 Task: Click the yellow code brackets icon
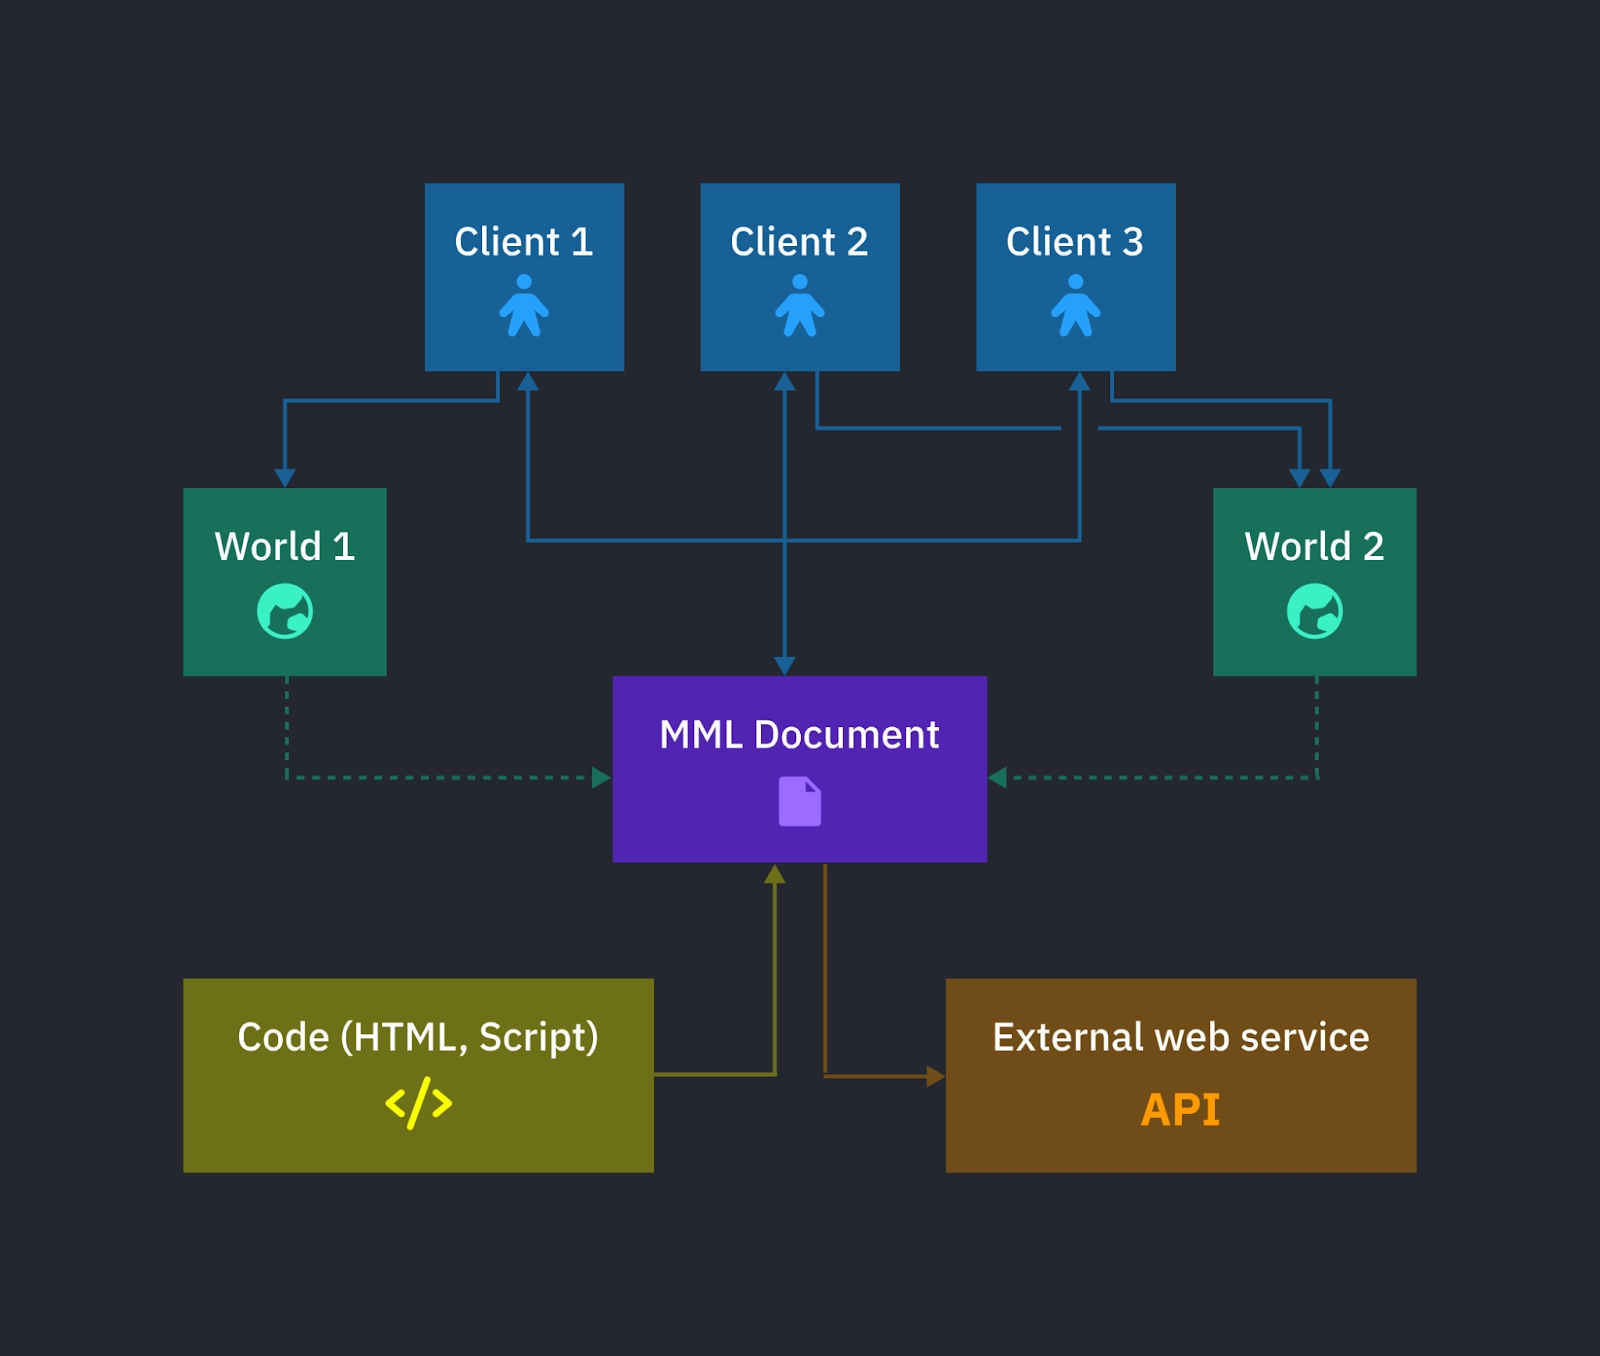(x=418, y=1103)
